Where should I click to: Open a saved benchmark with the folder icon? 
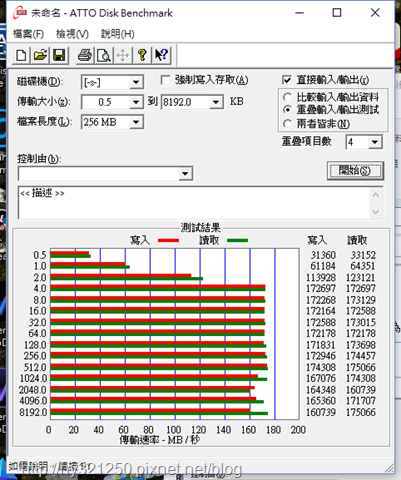click(x=40, y=55)
